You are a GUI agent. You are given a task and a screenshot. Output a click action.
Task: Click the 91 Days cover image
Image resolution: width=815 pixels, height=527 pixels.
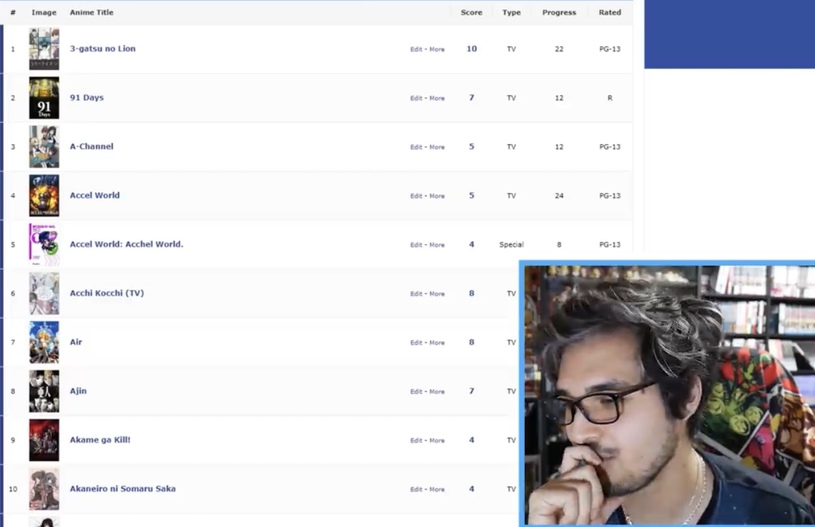coord(44,98)
